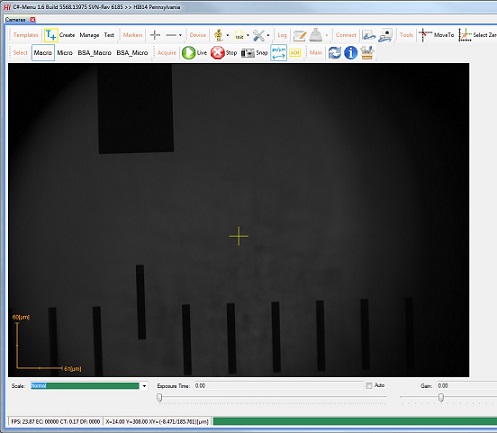The height and width of the screenshot is (433, 497).
Task: Close the Cameras tab with red X
Action: tap(33, 20)
